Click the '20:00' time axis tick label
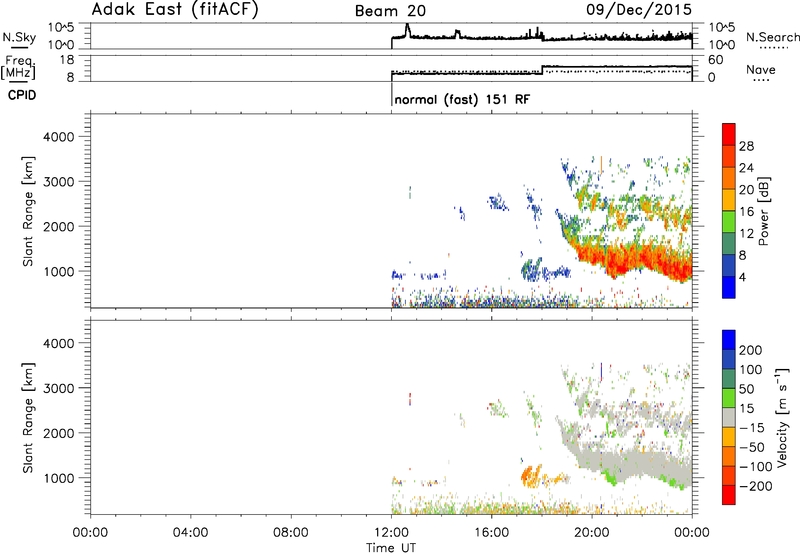The height and width of the screenshot is (554, 800). 592,533
